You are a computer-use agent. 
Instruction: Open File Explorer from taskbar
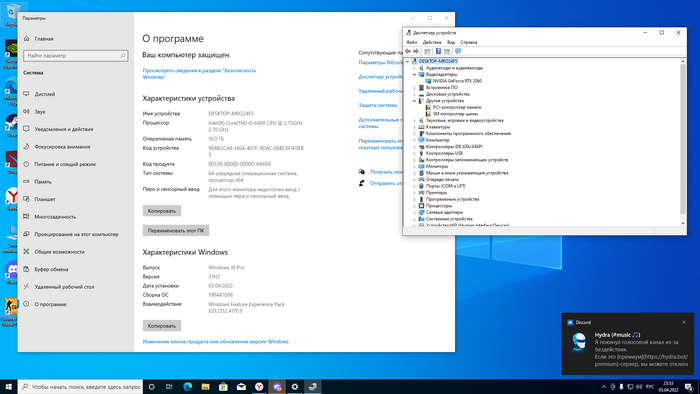pos(205,387)
